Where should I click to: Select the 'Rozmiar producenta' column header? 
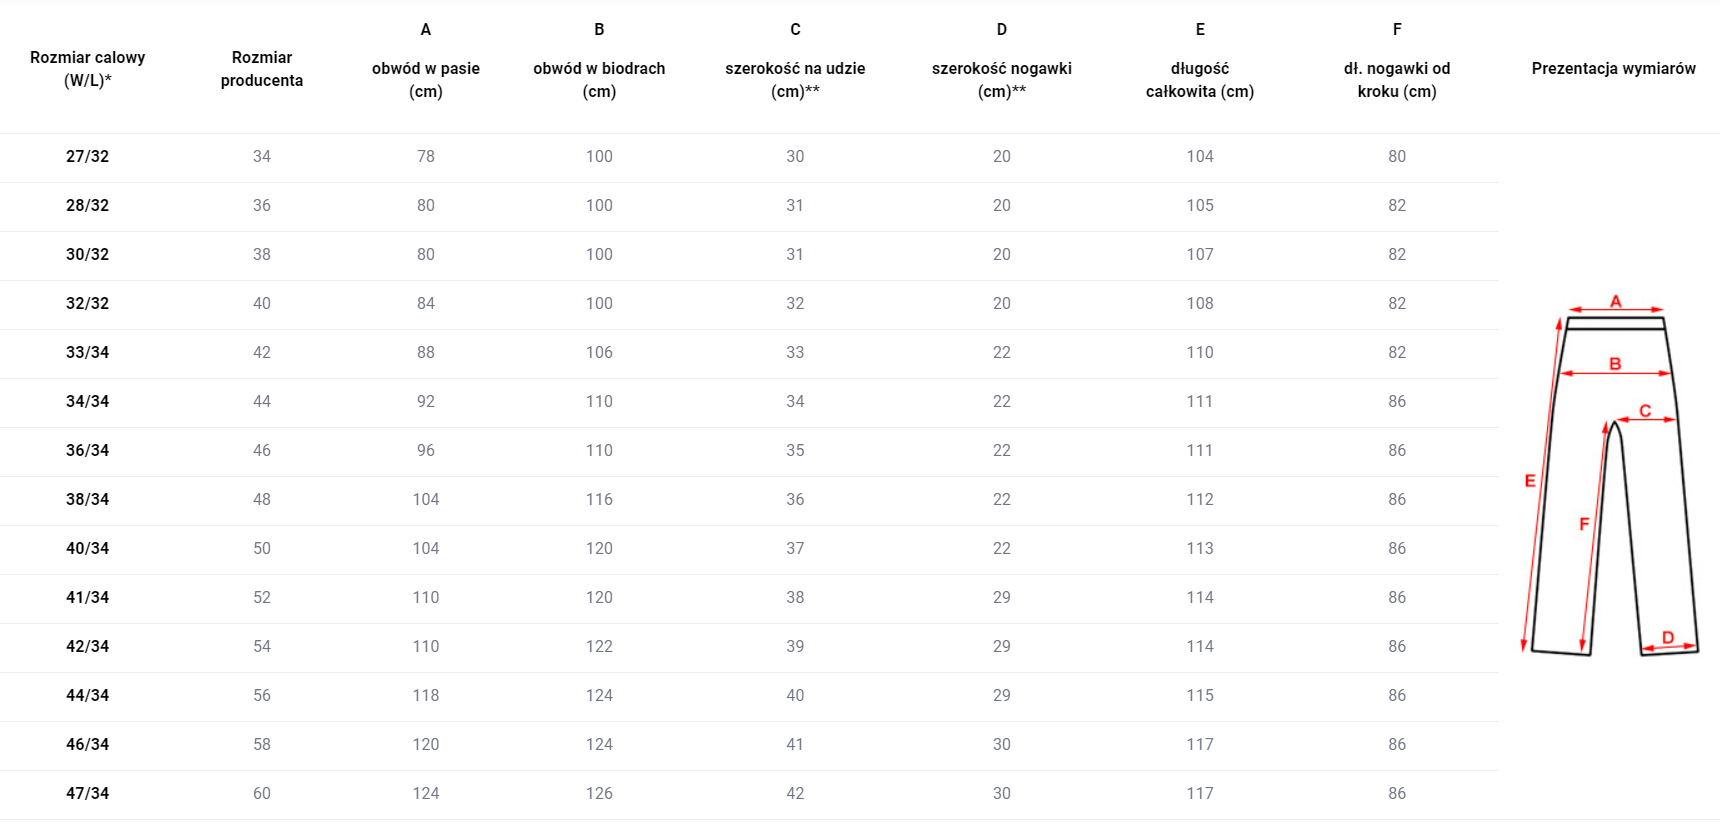point(262,69)
